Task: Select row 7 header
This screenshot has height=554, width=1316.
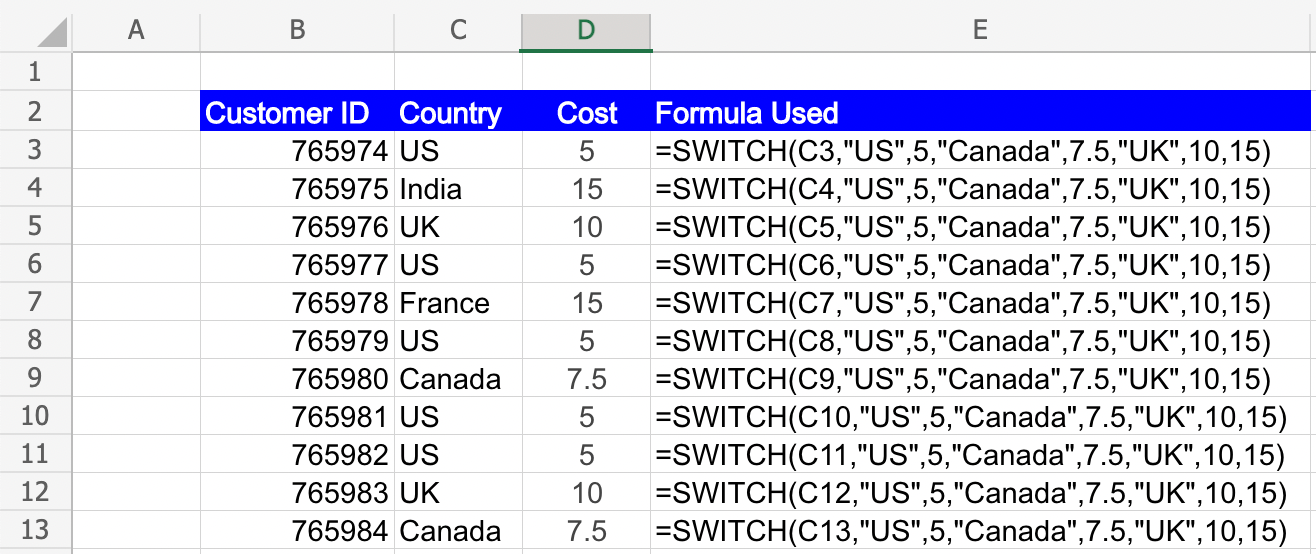Action: 36,302
